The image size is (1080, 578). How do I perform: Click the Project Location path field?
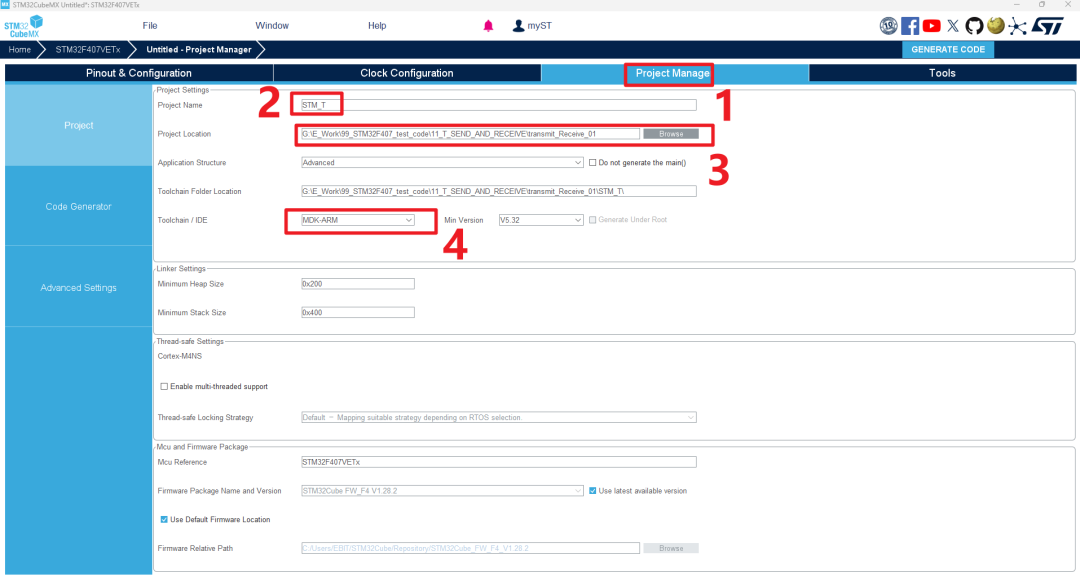pyautogui.click(x=470, y=134)
